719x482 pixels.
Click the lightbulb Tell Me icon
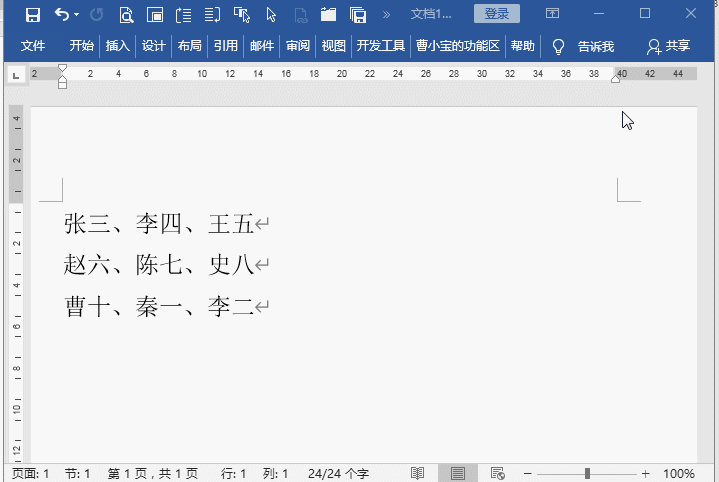point(558,46)
